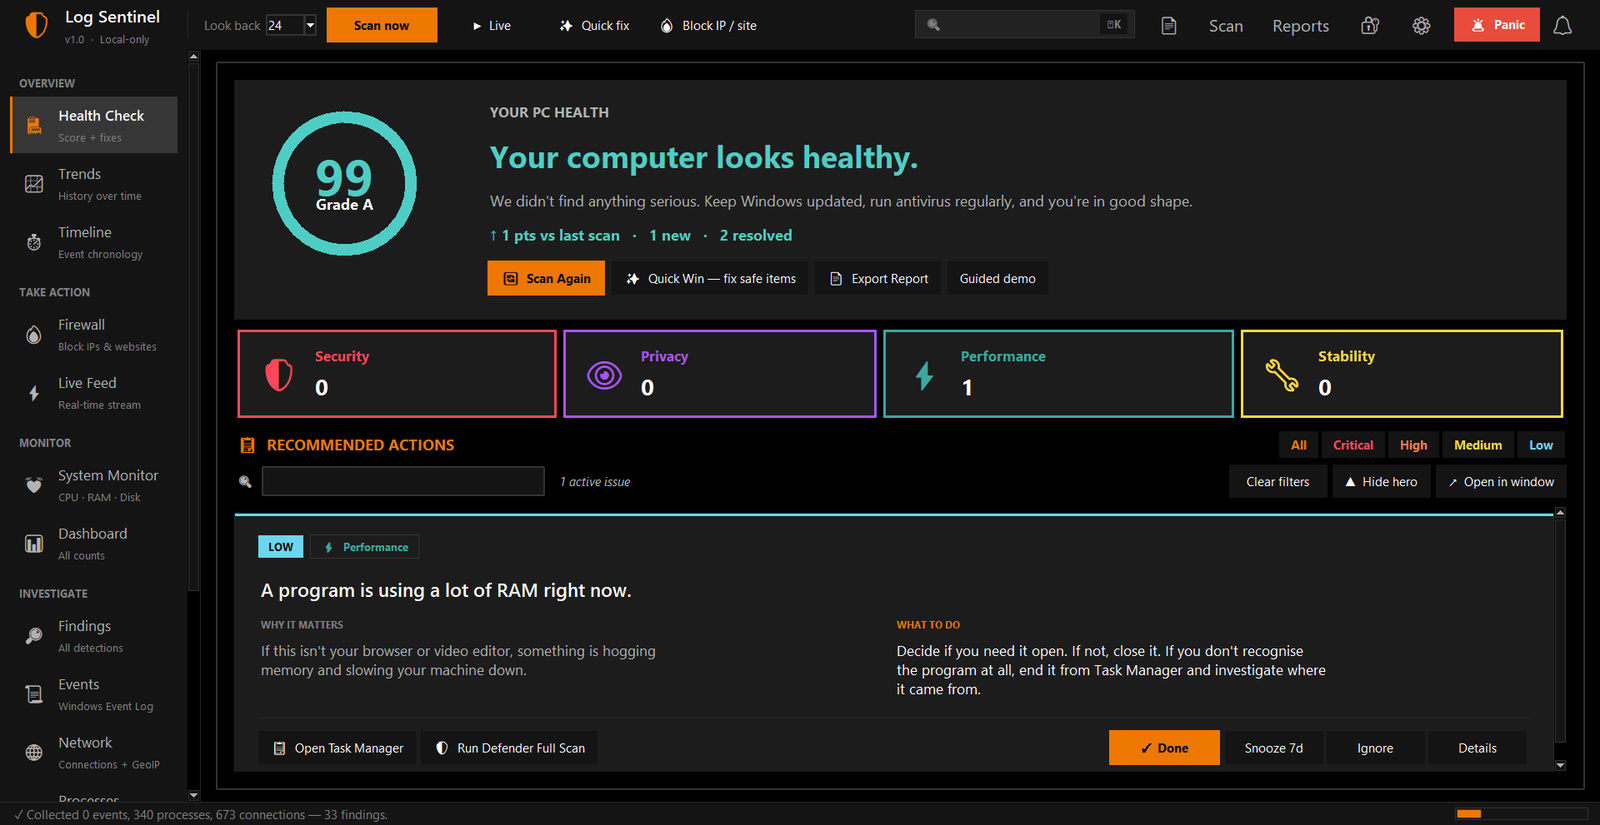Open System Monitor page
This screenshot has width=1600, height=825.
pyautogui.click(x=94, y=485)
